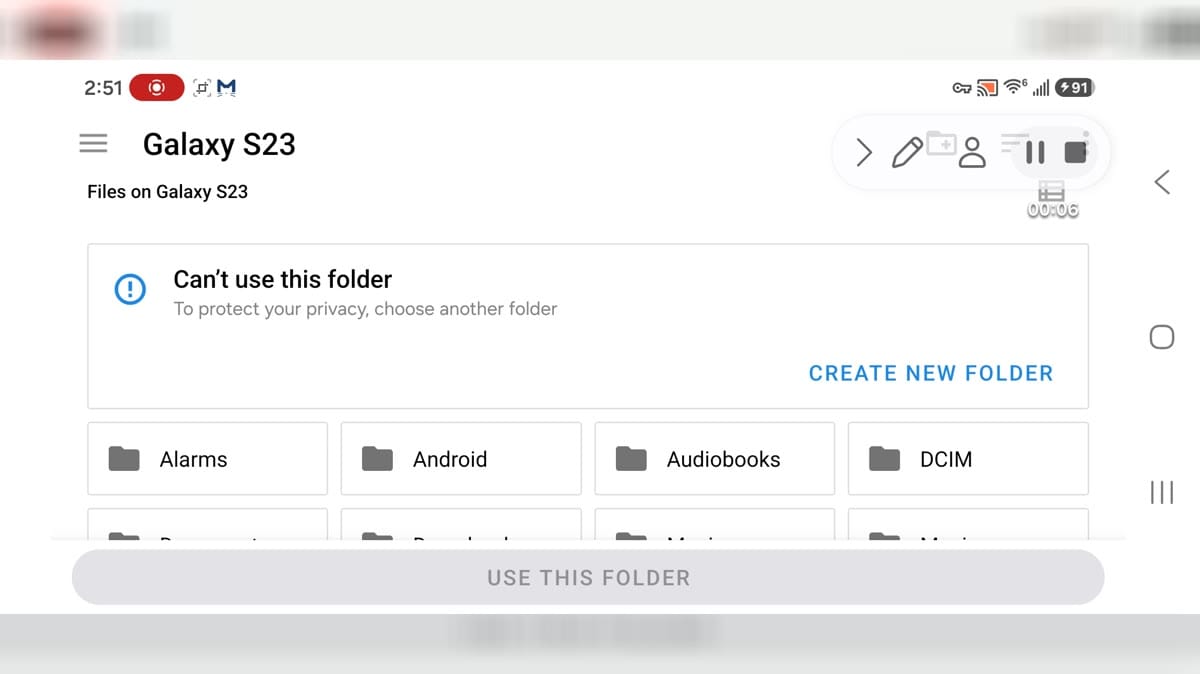Image resolution: width=1200 pixels, height=674 pixels.
Task: Tap the VPN key status icon
Action: tap(961, 88)
